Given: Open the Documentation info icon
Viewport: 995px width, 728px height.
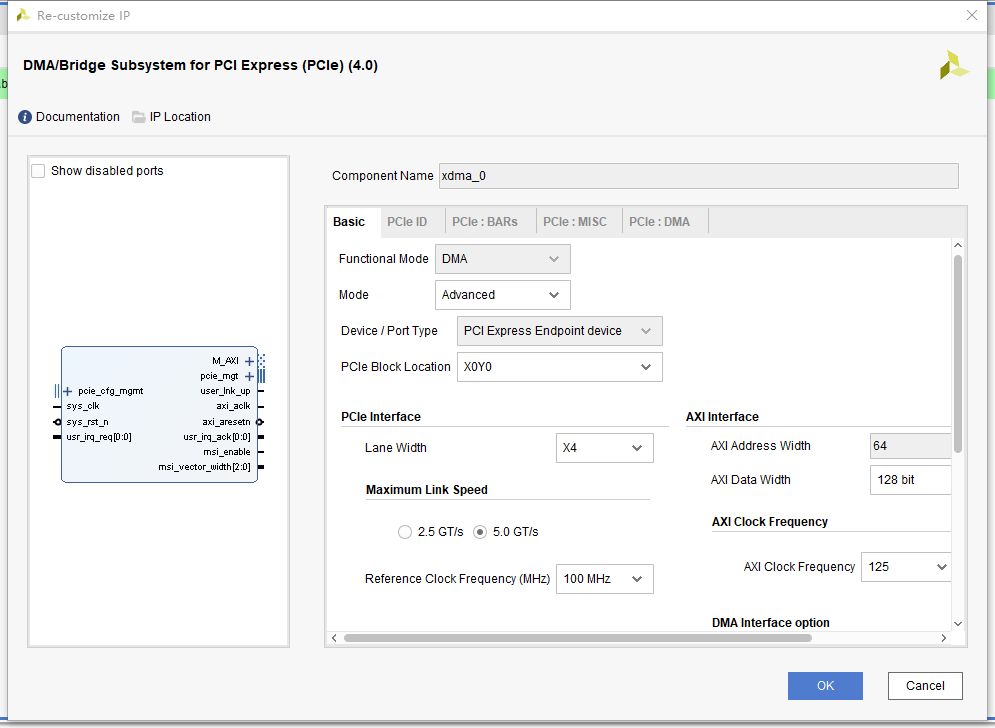Looking at the screenshot, I should tap(25, 117).
